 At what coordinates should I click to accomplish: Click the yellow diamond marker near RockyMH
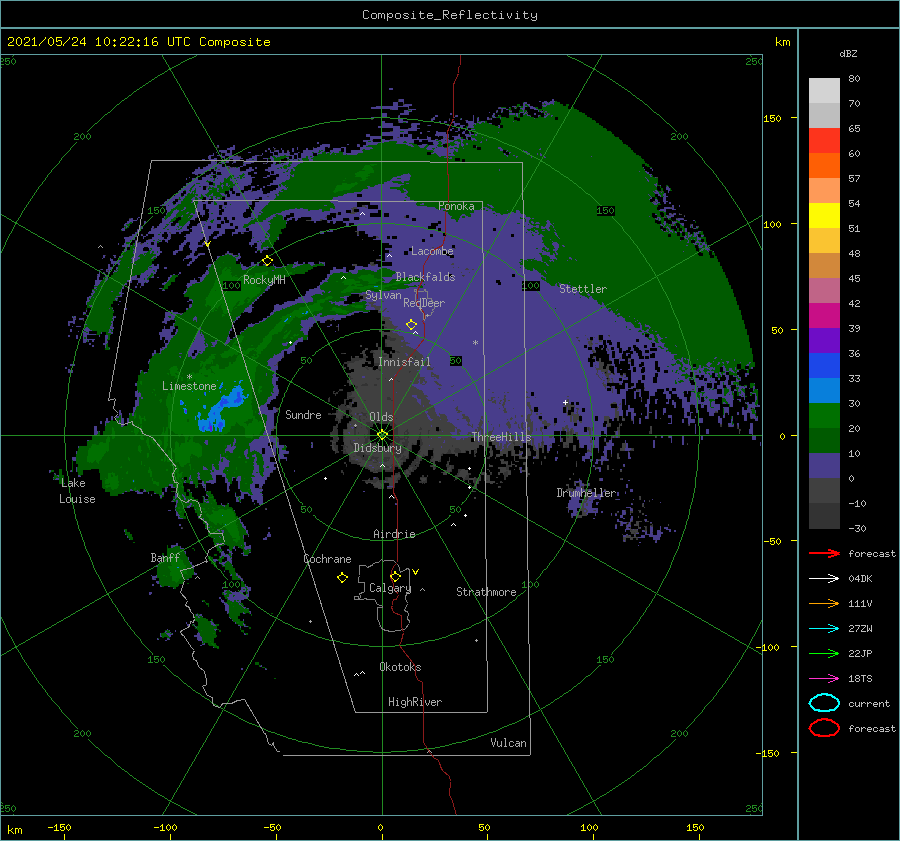[x=267, y=261]
